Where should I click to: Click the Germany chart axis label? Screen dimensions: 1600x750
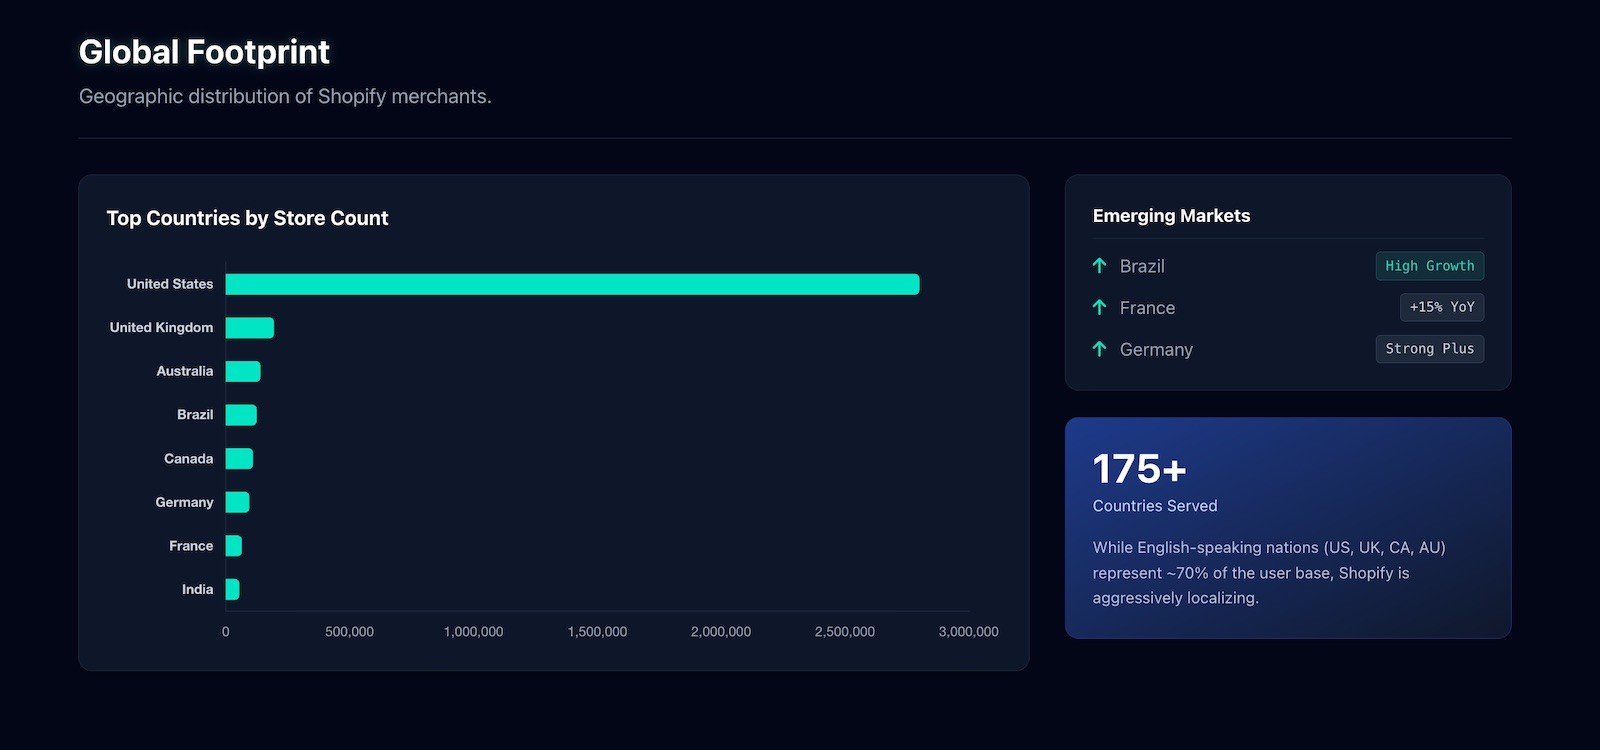tap(184, 502)
